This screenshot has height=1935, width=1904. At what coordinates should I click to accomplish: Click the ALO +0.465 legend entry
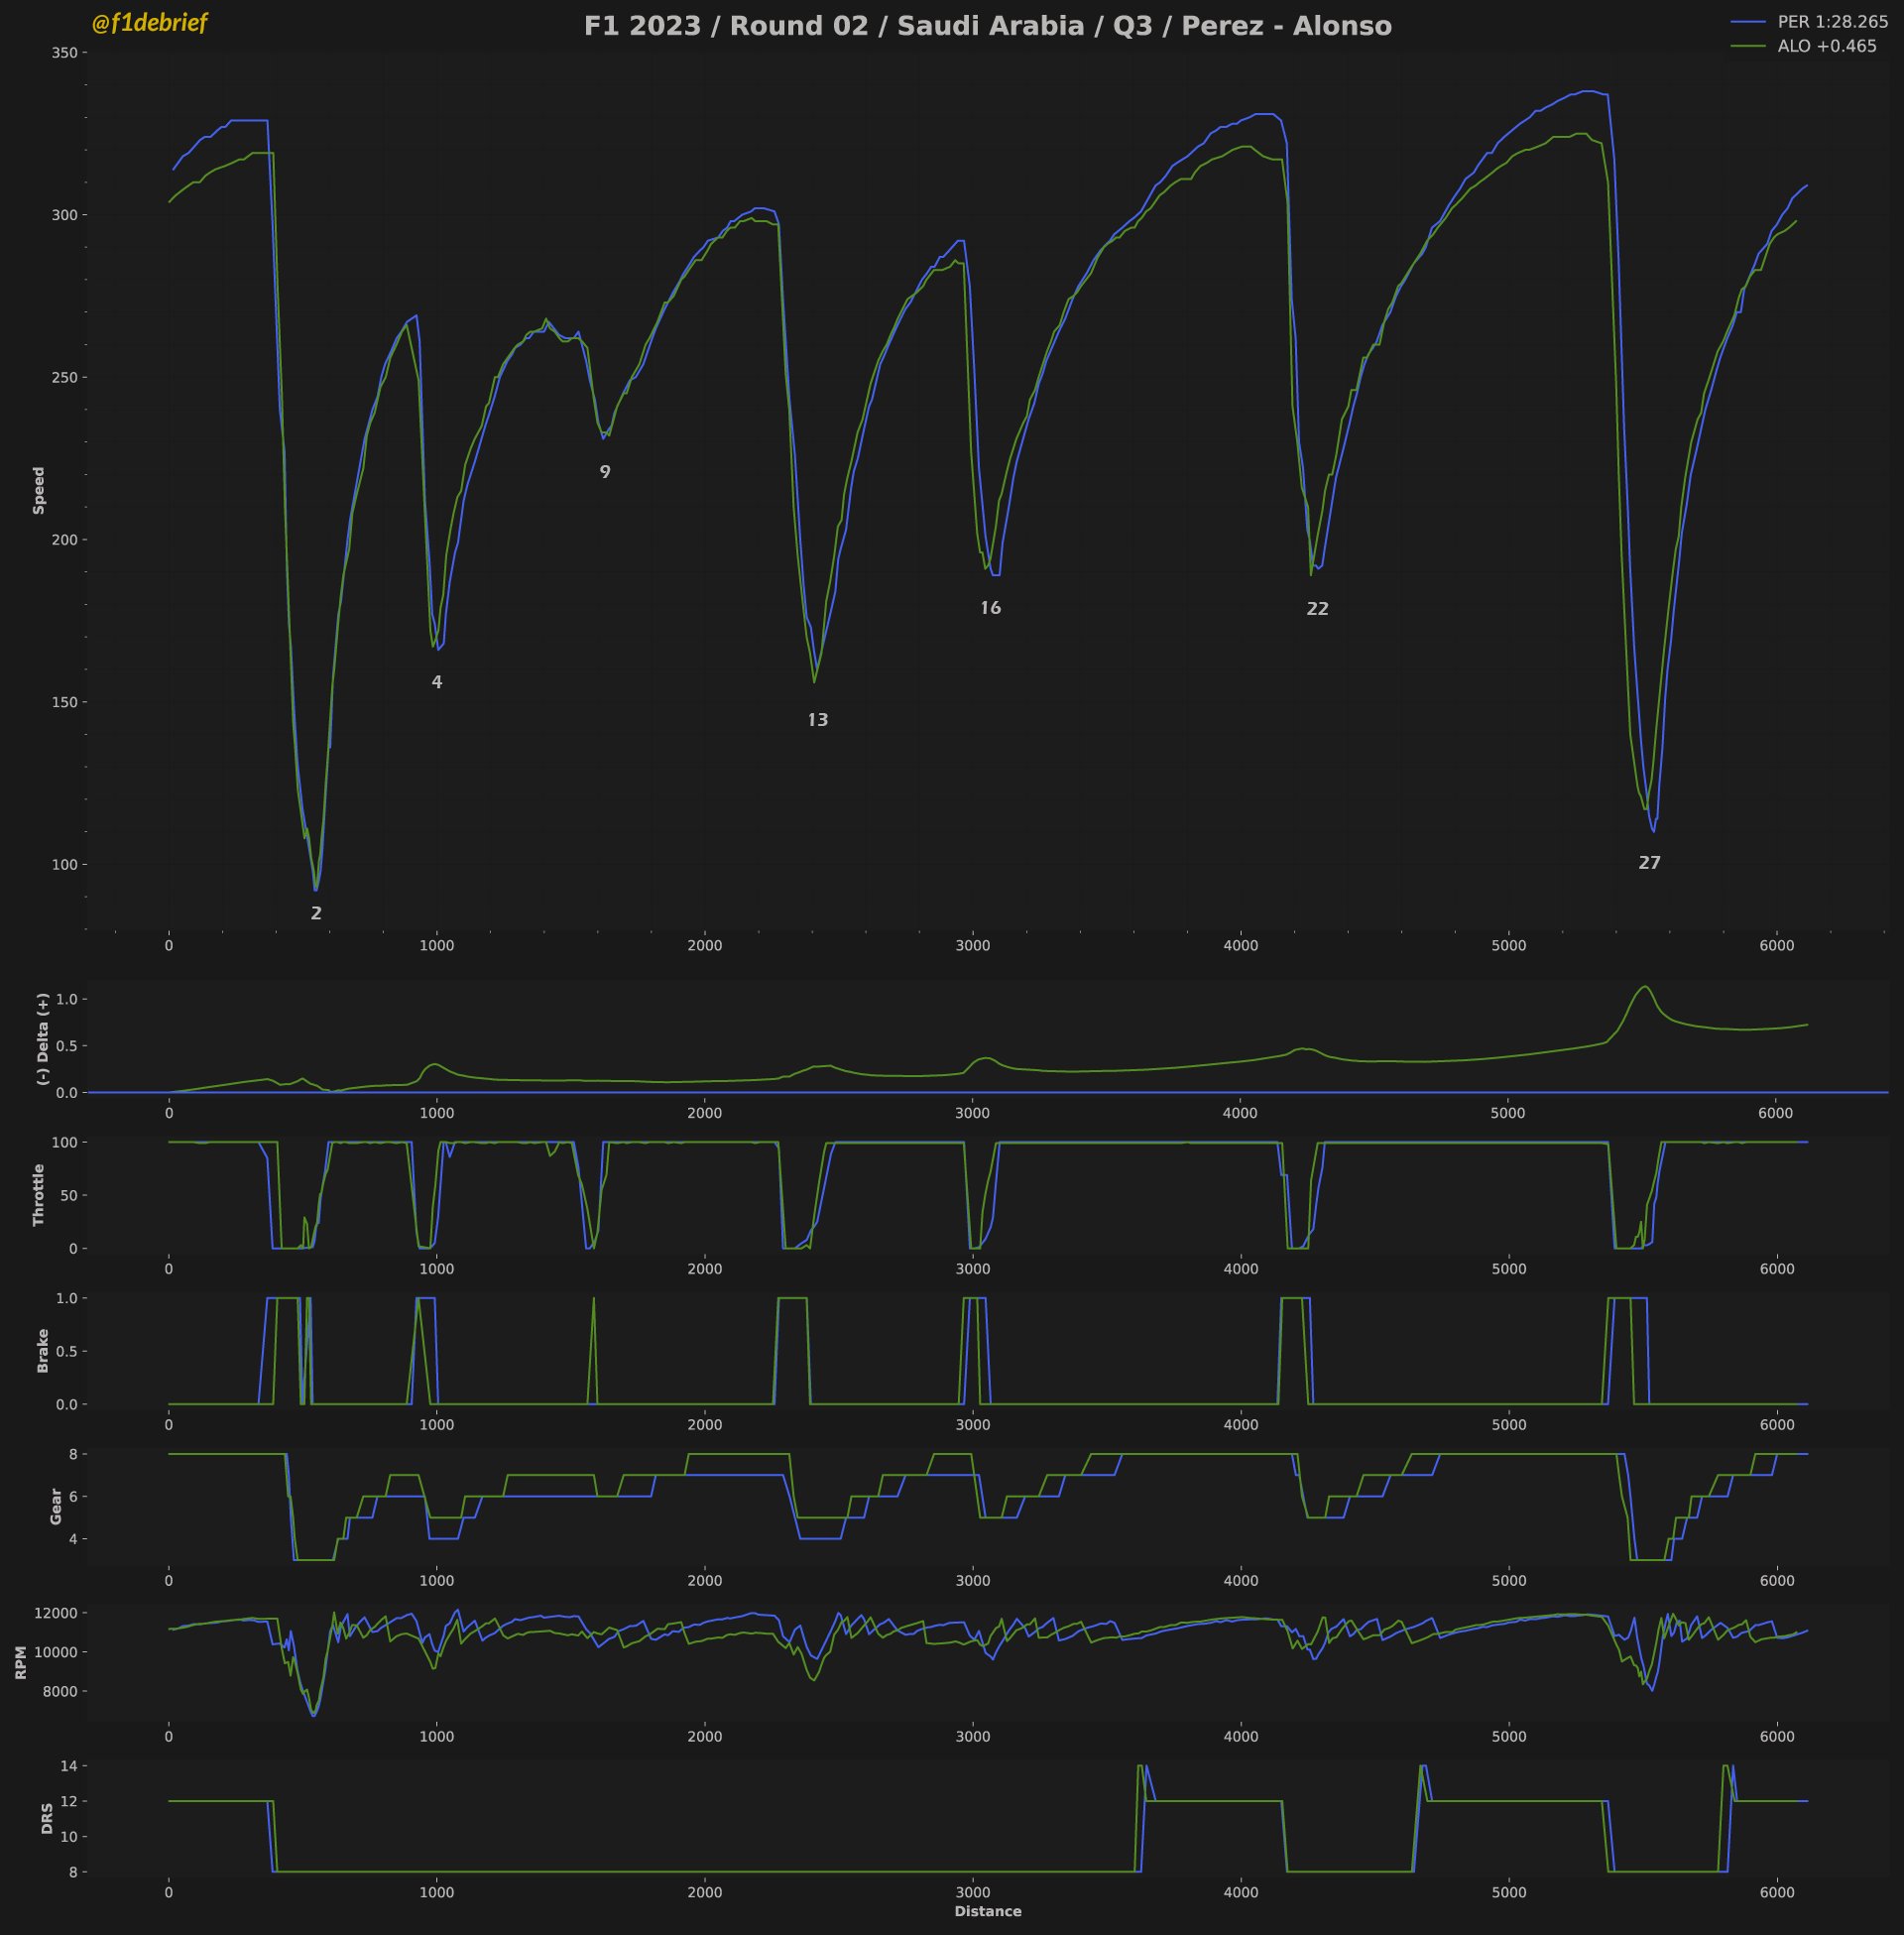pos(1826,46)
